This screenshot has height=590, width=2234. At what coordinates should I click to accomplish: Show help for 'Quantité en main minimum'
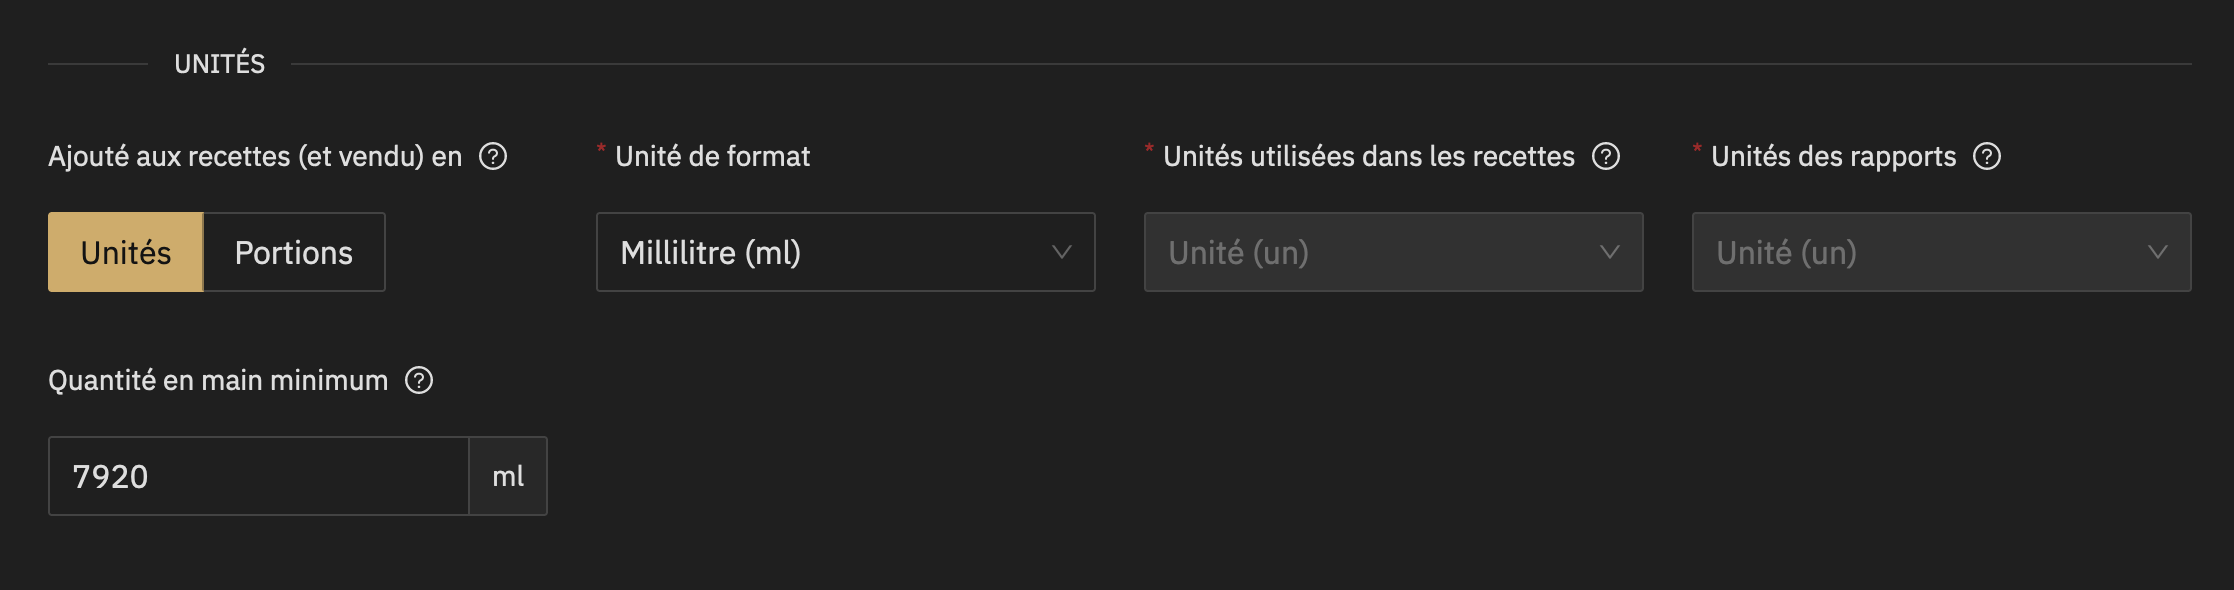pyautogui.click(x=419, y=381)
